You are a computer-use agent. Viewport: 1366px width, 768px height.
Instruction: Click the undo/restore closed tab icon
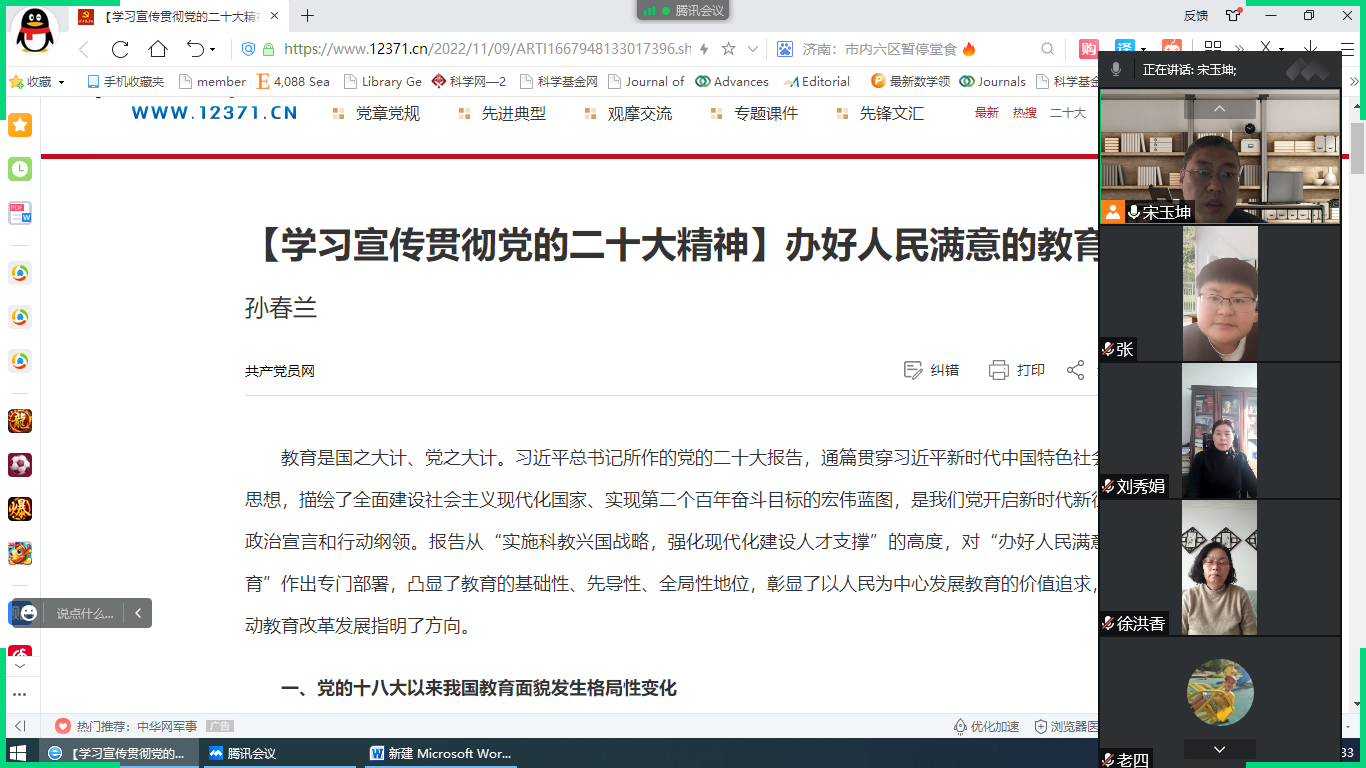(195, 49)
